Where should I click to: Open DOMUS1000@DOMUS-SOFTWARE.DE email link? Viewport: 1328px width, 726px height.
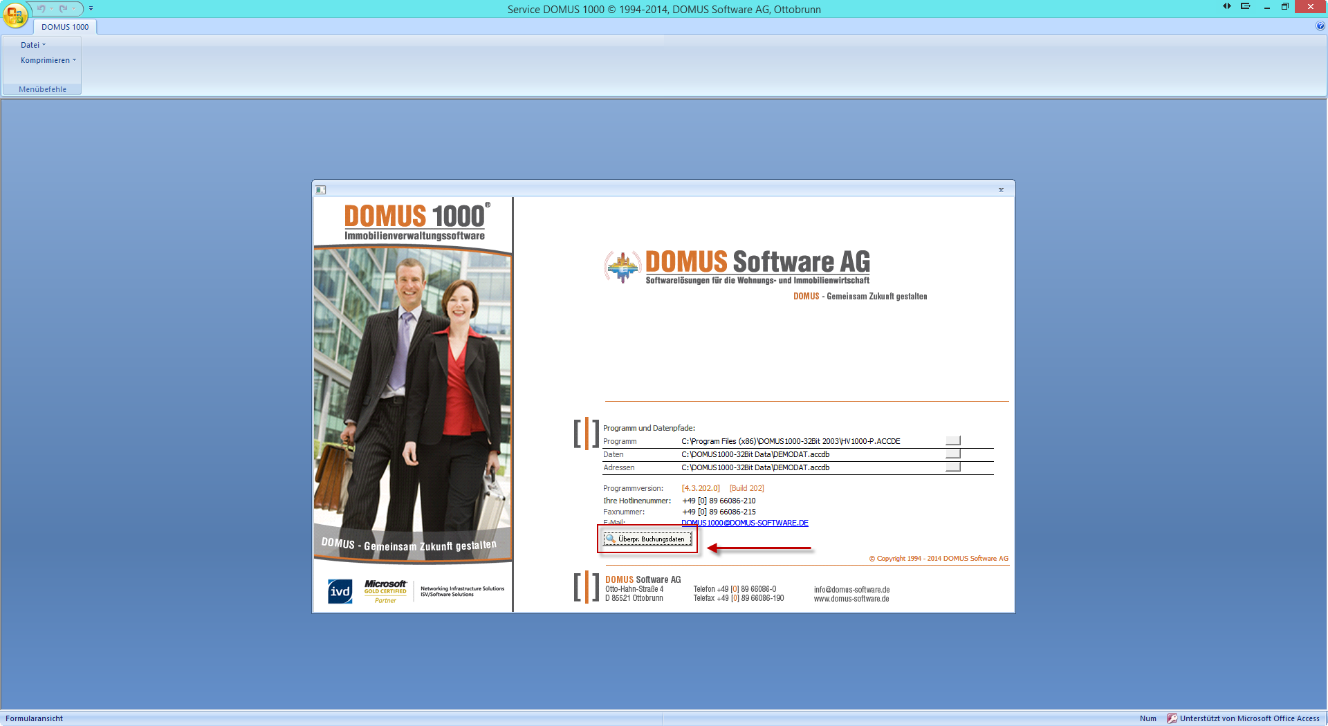(x=745, y=523)
